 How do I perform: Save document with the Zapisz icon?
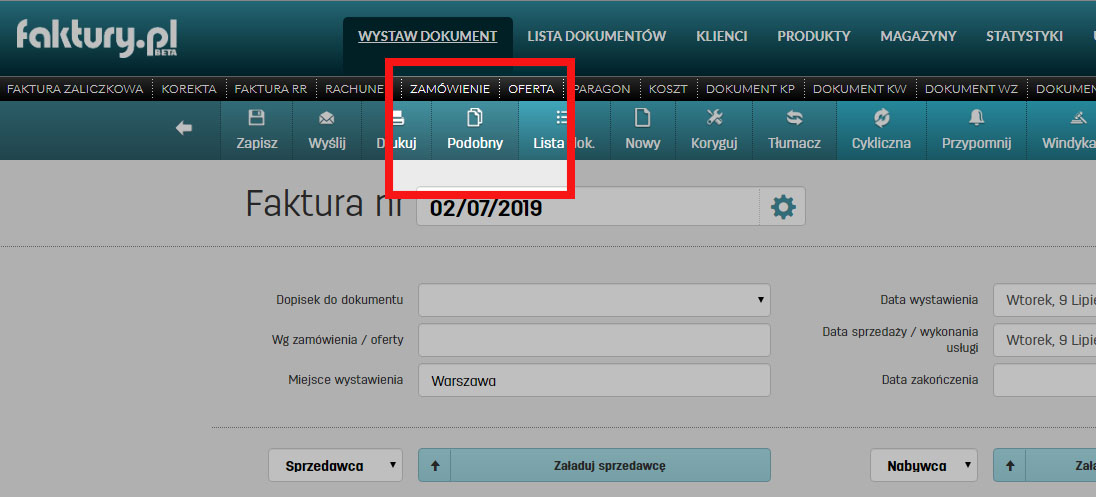point(257,130)
